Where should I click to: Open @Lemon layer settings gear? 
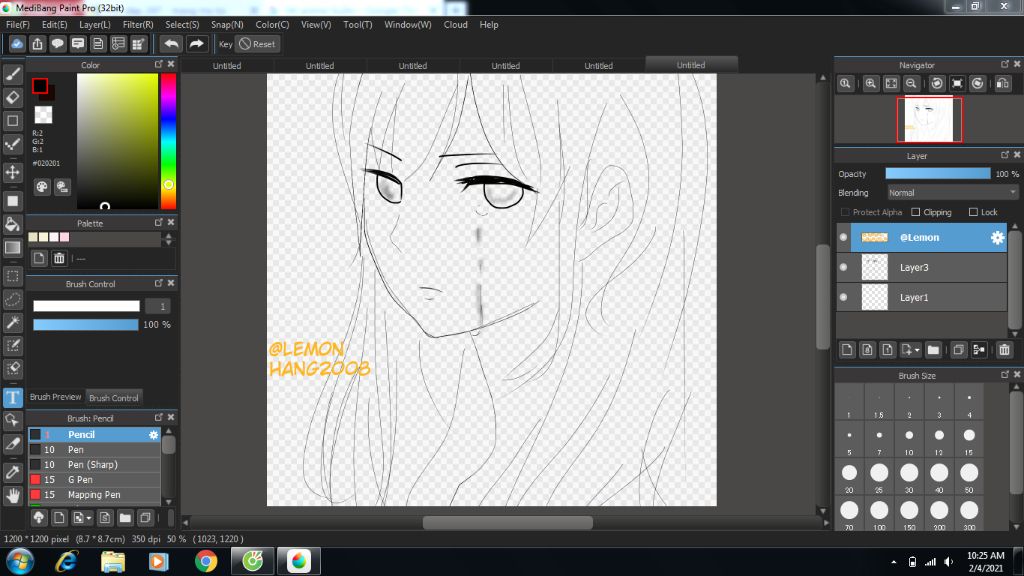997,238
